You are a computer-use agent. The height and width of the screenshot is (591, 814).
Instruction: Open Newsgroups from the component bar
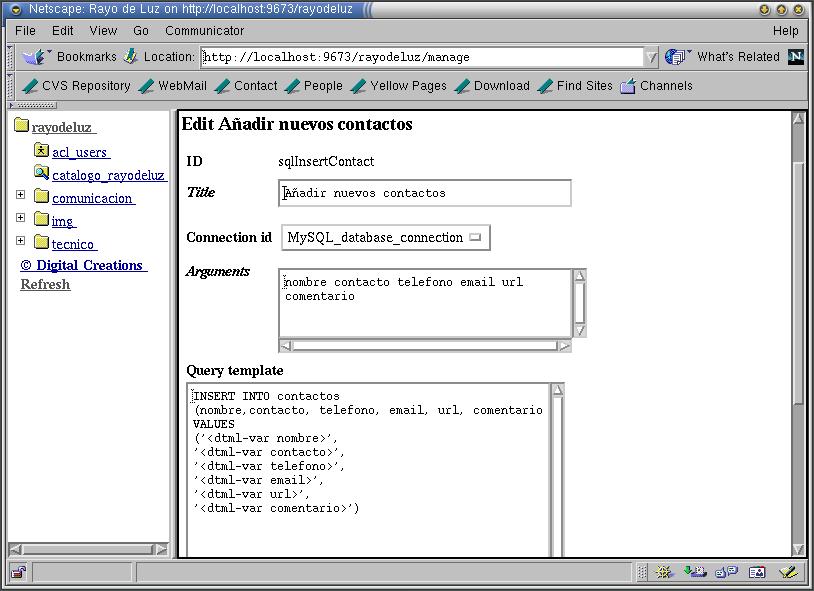pos(726,572)
